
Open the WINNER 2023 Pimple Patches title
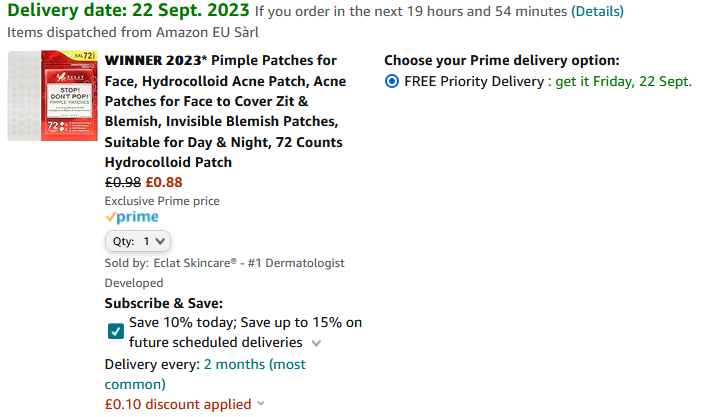(x=226, y=111)
